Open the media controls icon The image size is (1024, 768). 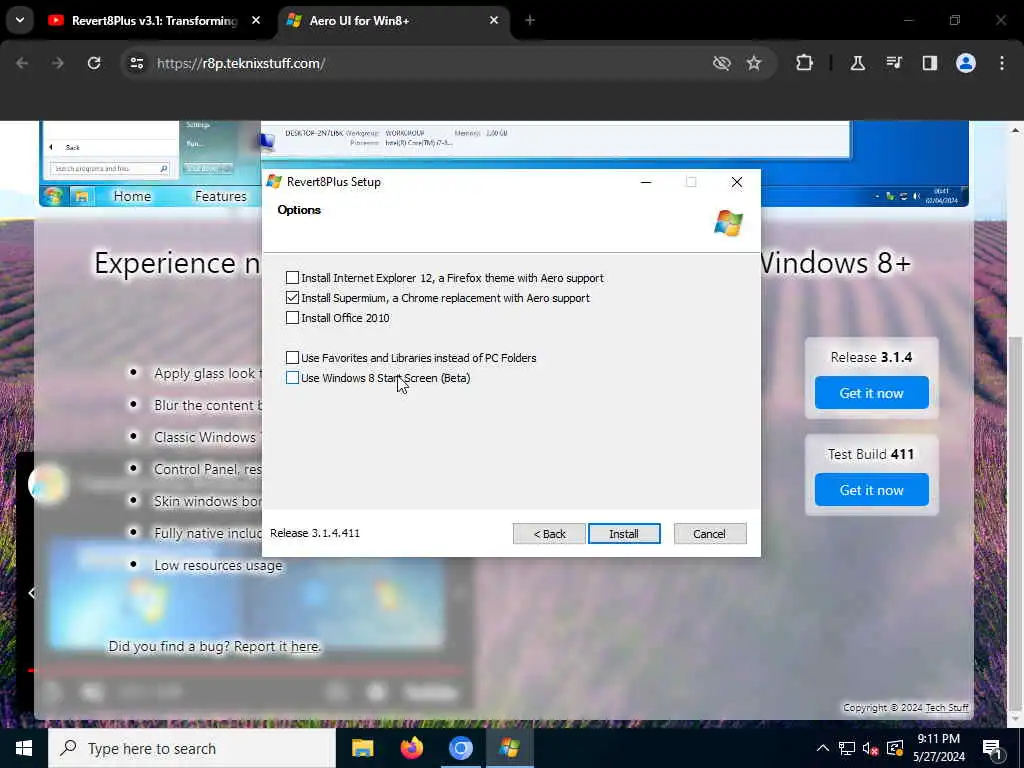tap(894, 63)
